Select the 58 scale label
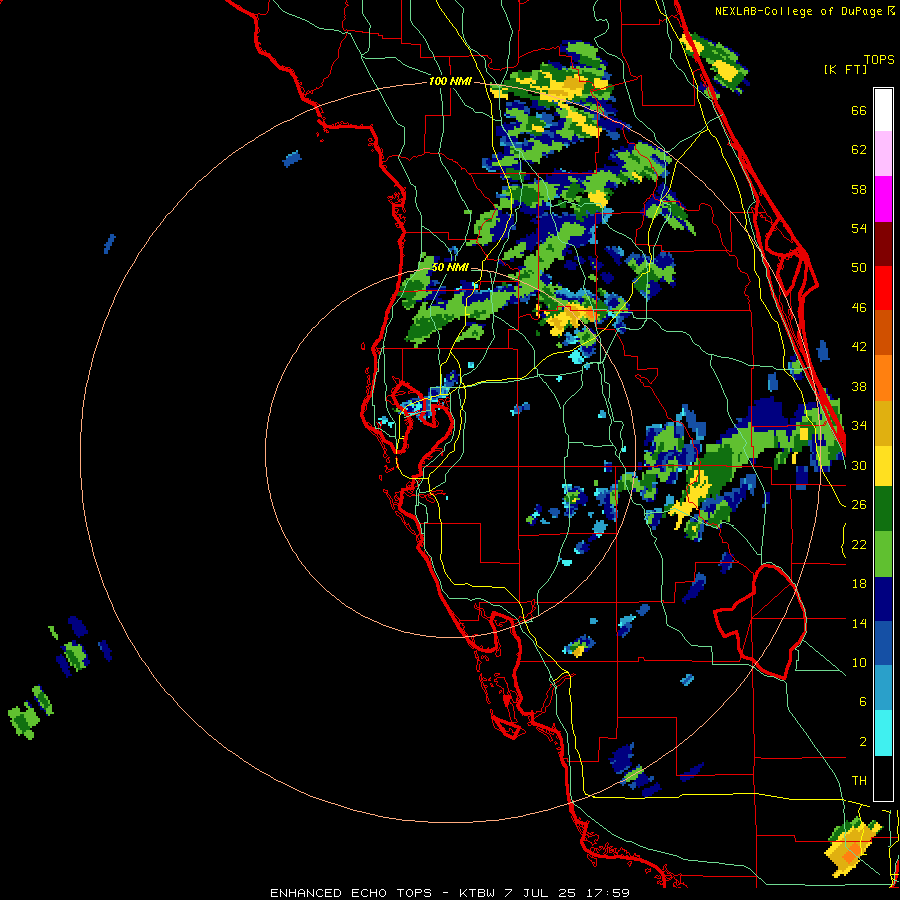 (859, 189)
